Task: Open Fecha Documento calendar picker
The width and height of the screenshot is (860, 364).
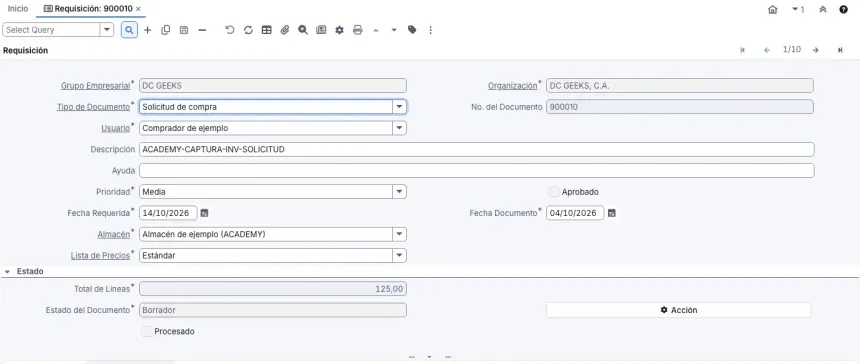Action: pyautogui.click(x=612, y=213)
